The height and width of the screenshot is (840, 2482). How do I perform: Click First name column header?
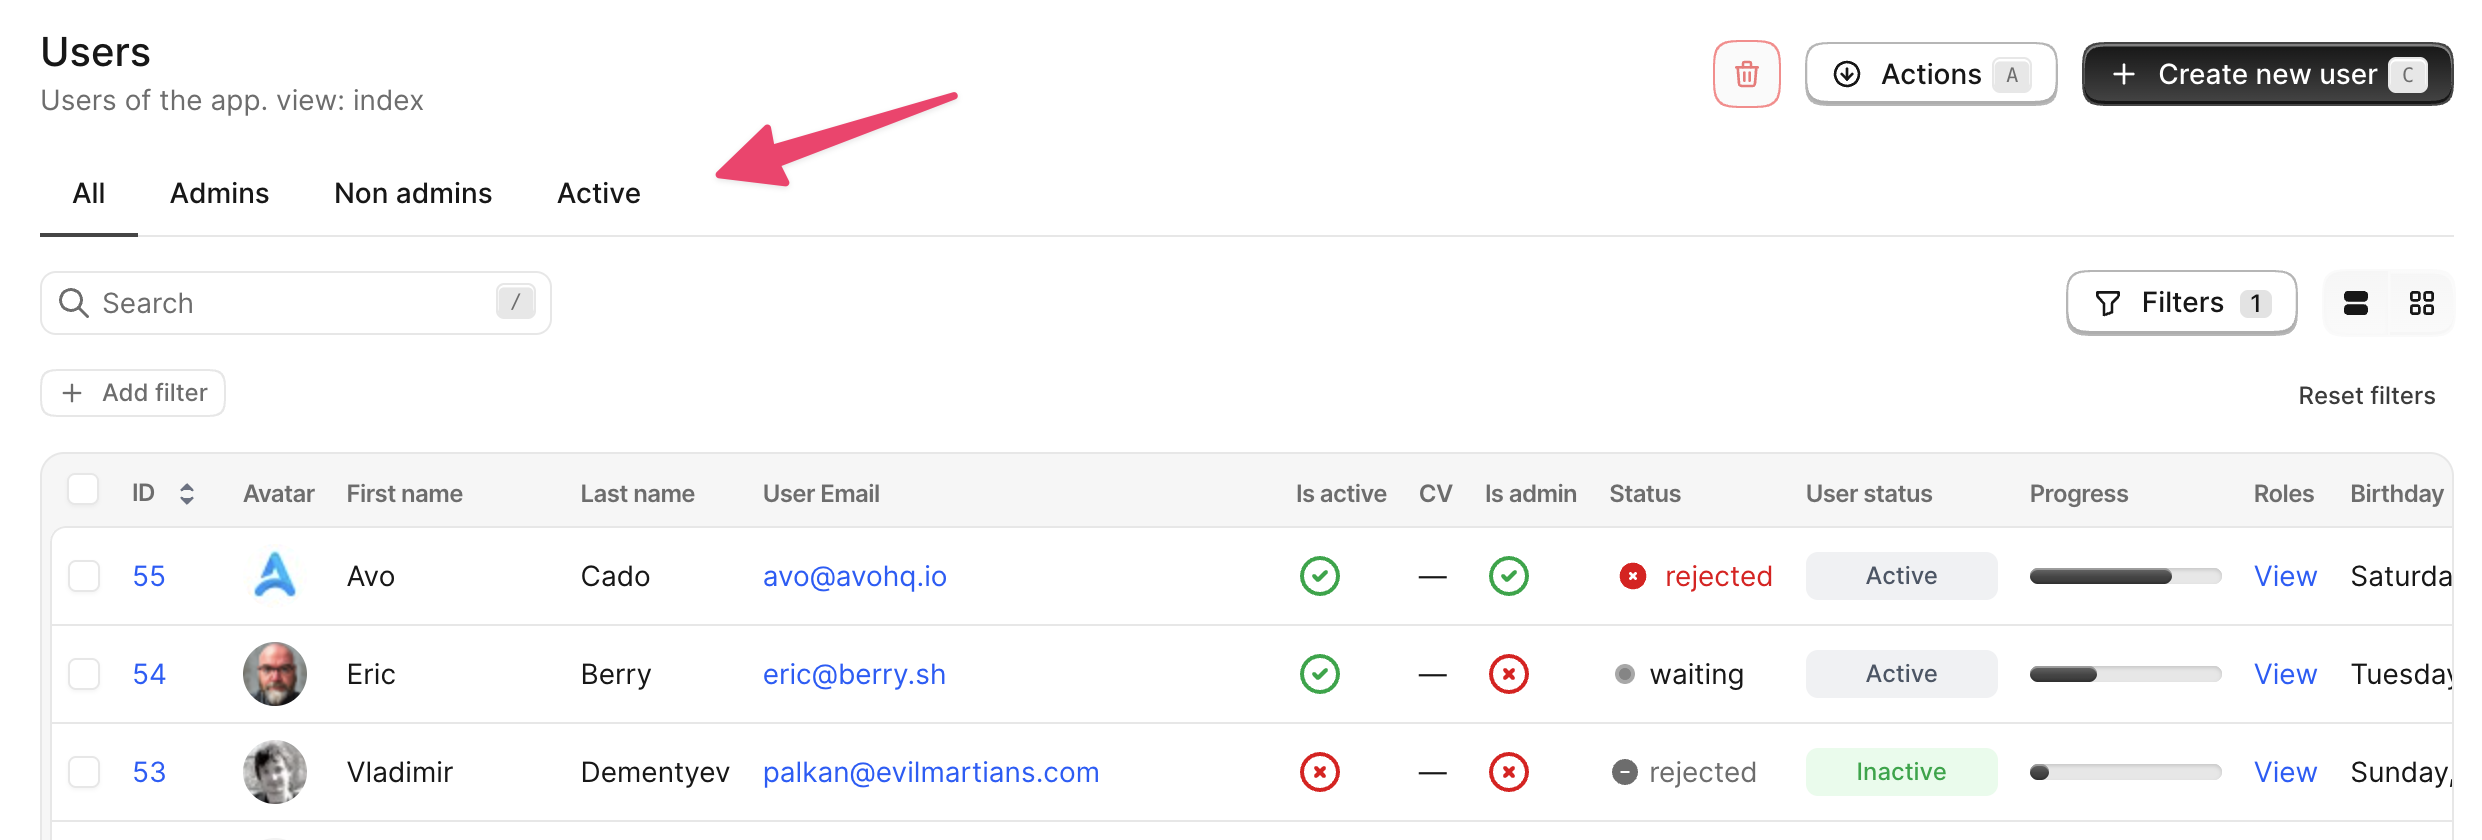pos(404,493)
